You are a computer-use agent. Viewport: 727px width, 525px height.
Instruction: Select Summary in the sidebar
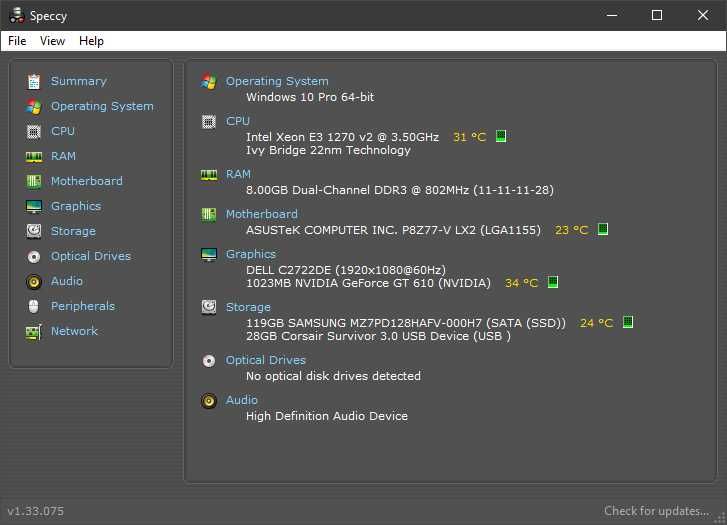[79, 81]
